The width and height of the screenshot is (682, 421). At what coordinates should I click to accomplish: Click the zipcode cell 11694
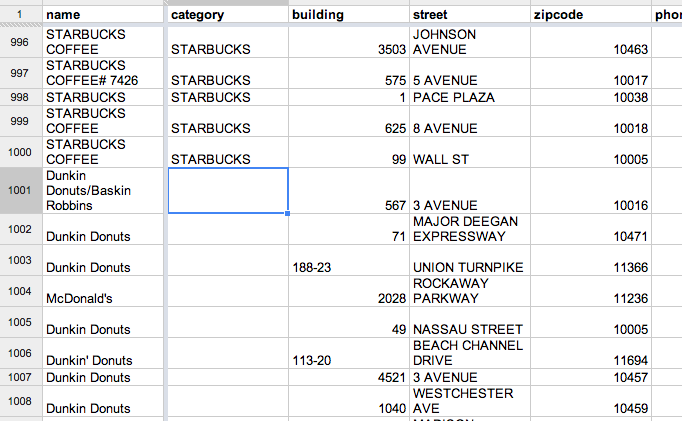[x=591, y=353]
